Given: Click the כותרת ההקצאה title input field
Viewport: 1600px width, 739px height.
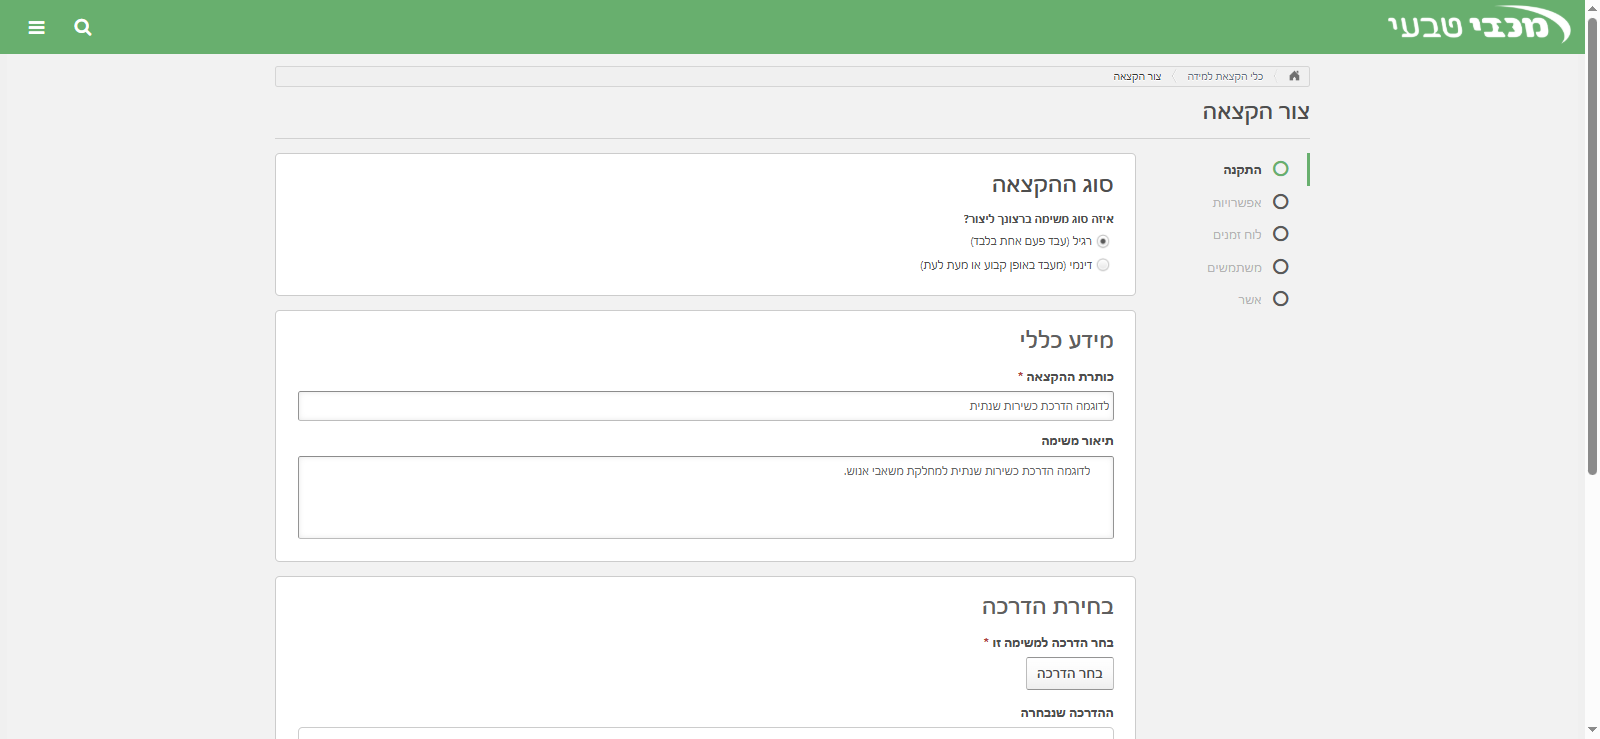Looking at the screenshot, I should [705, 406].
